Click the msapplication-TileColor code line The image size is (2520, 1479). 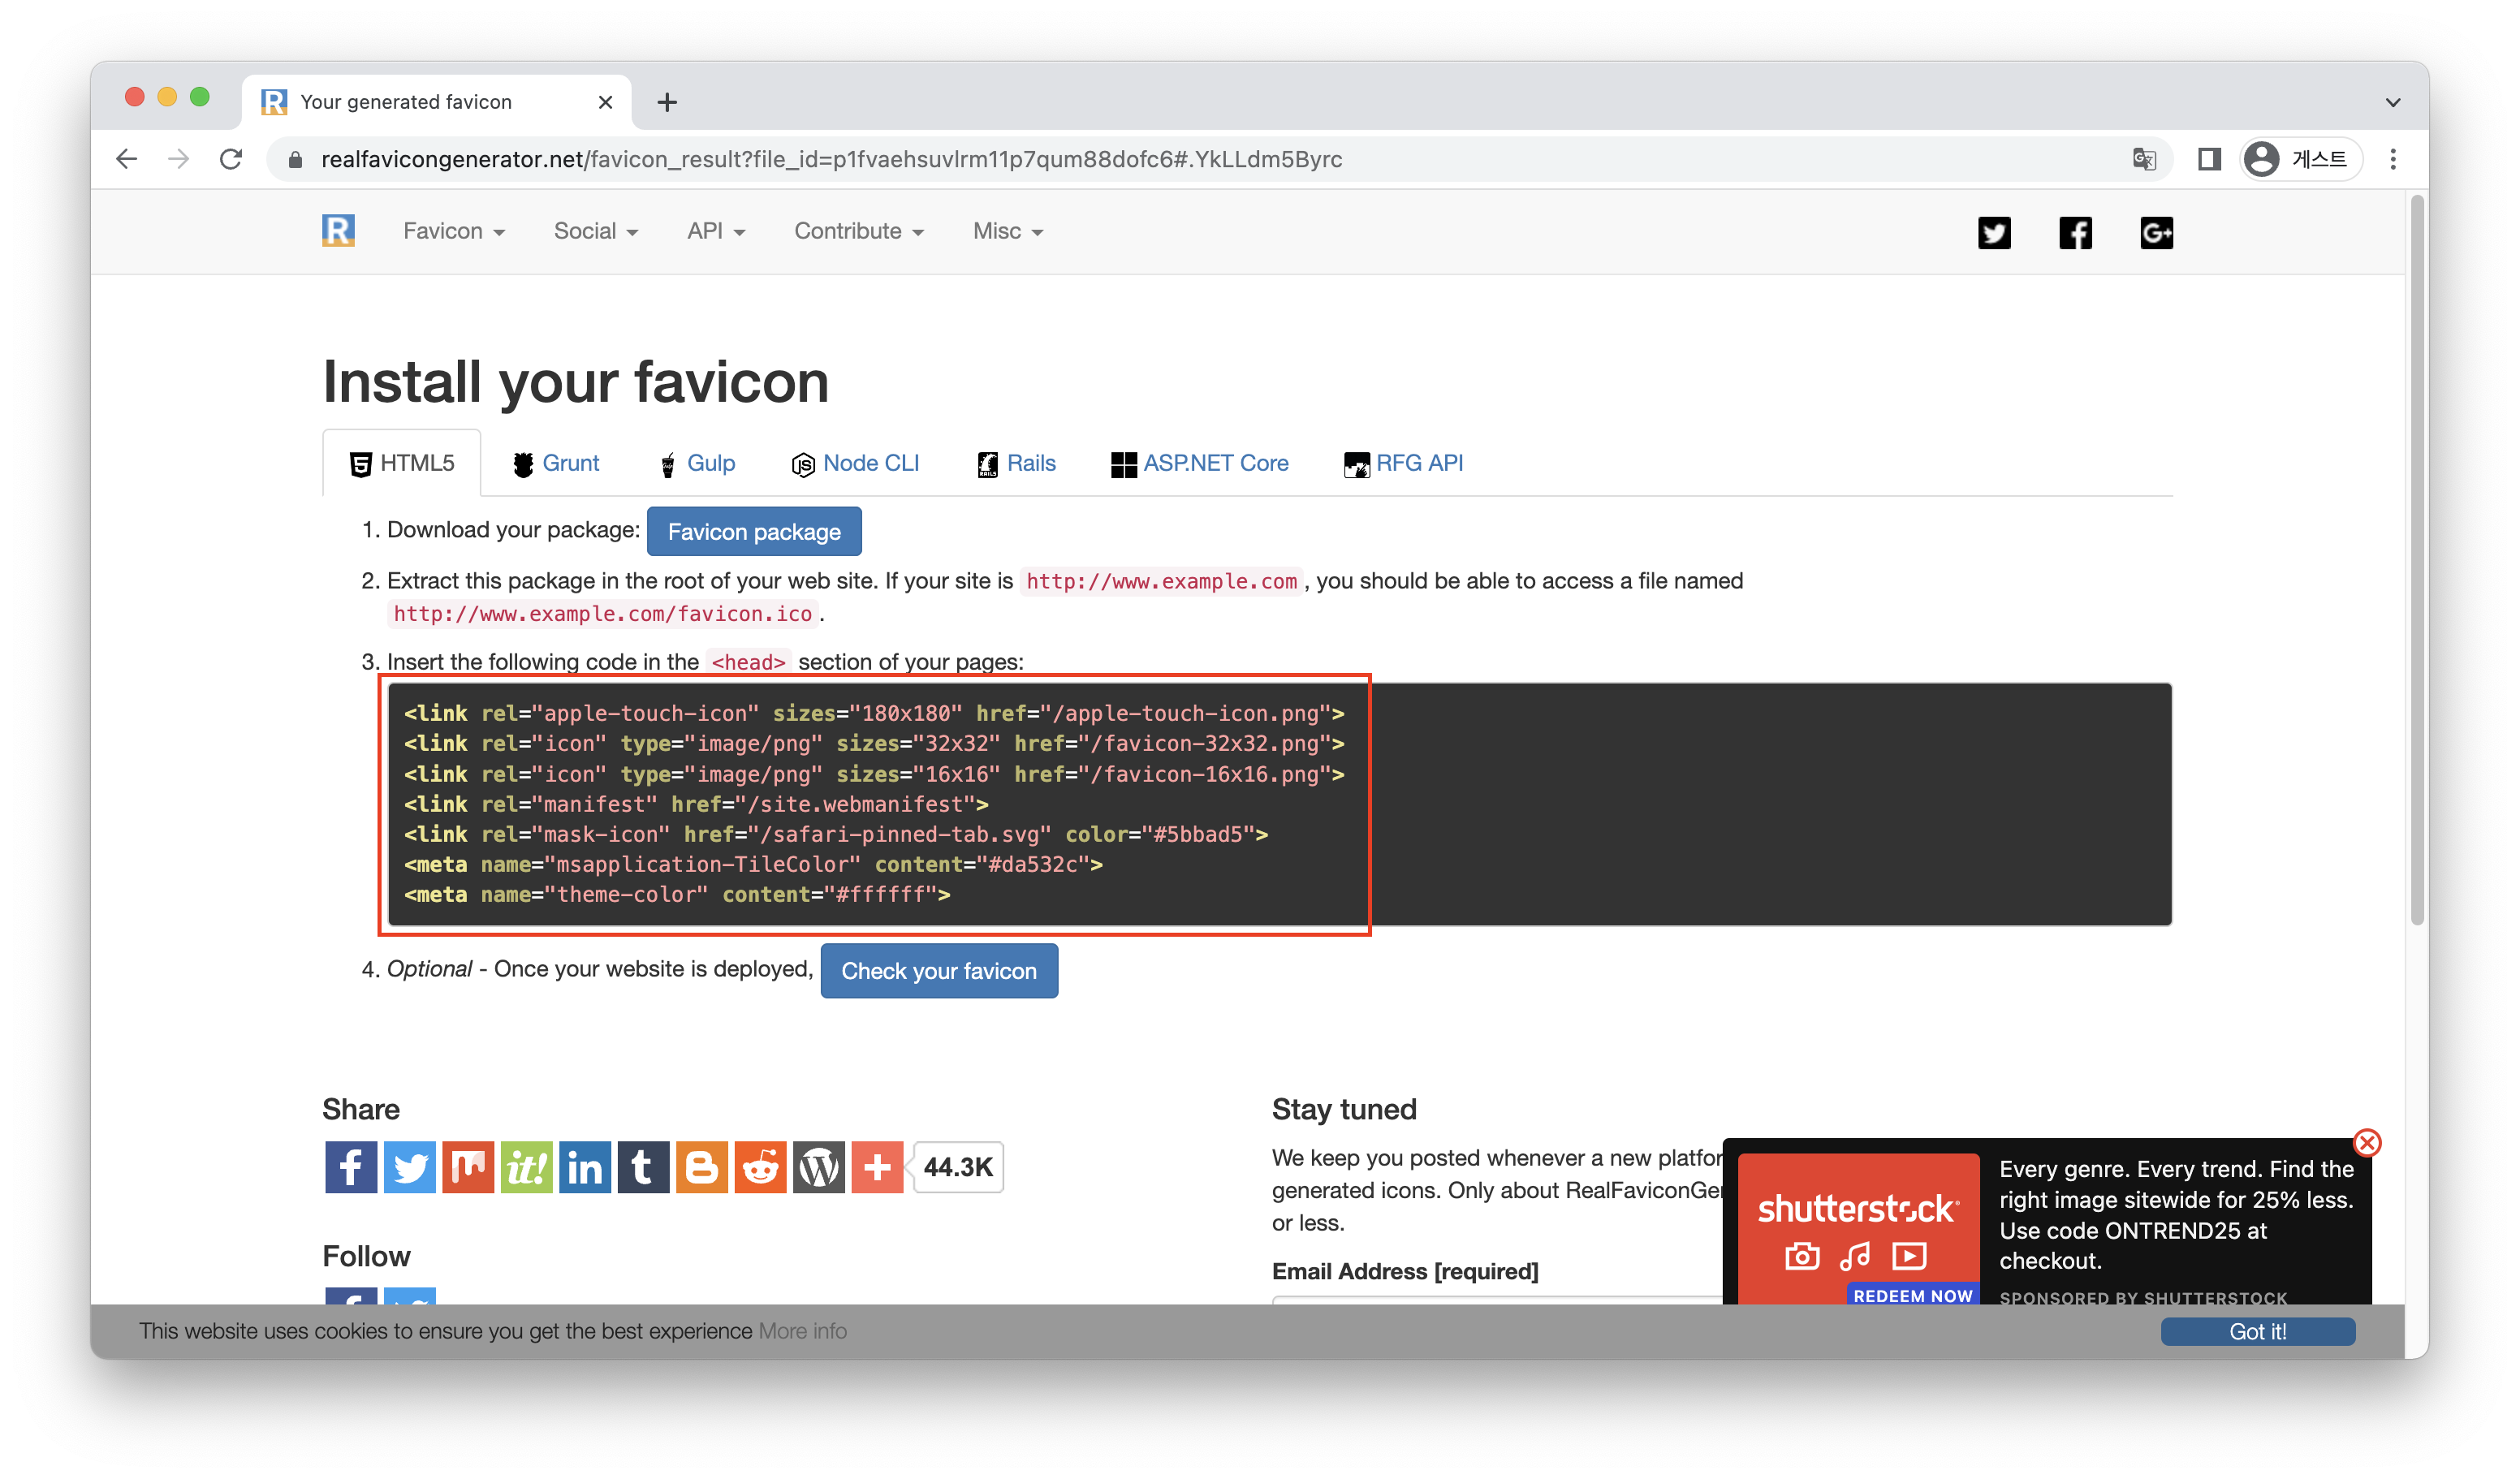(x=753, y=864)
